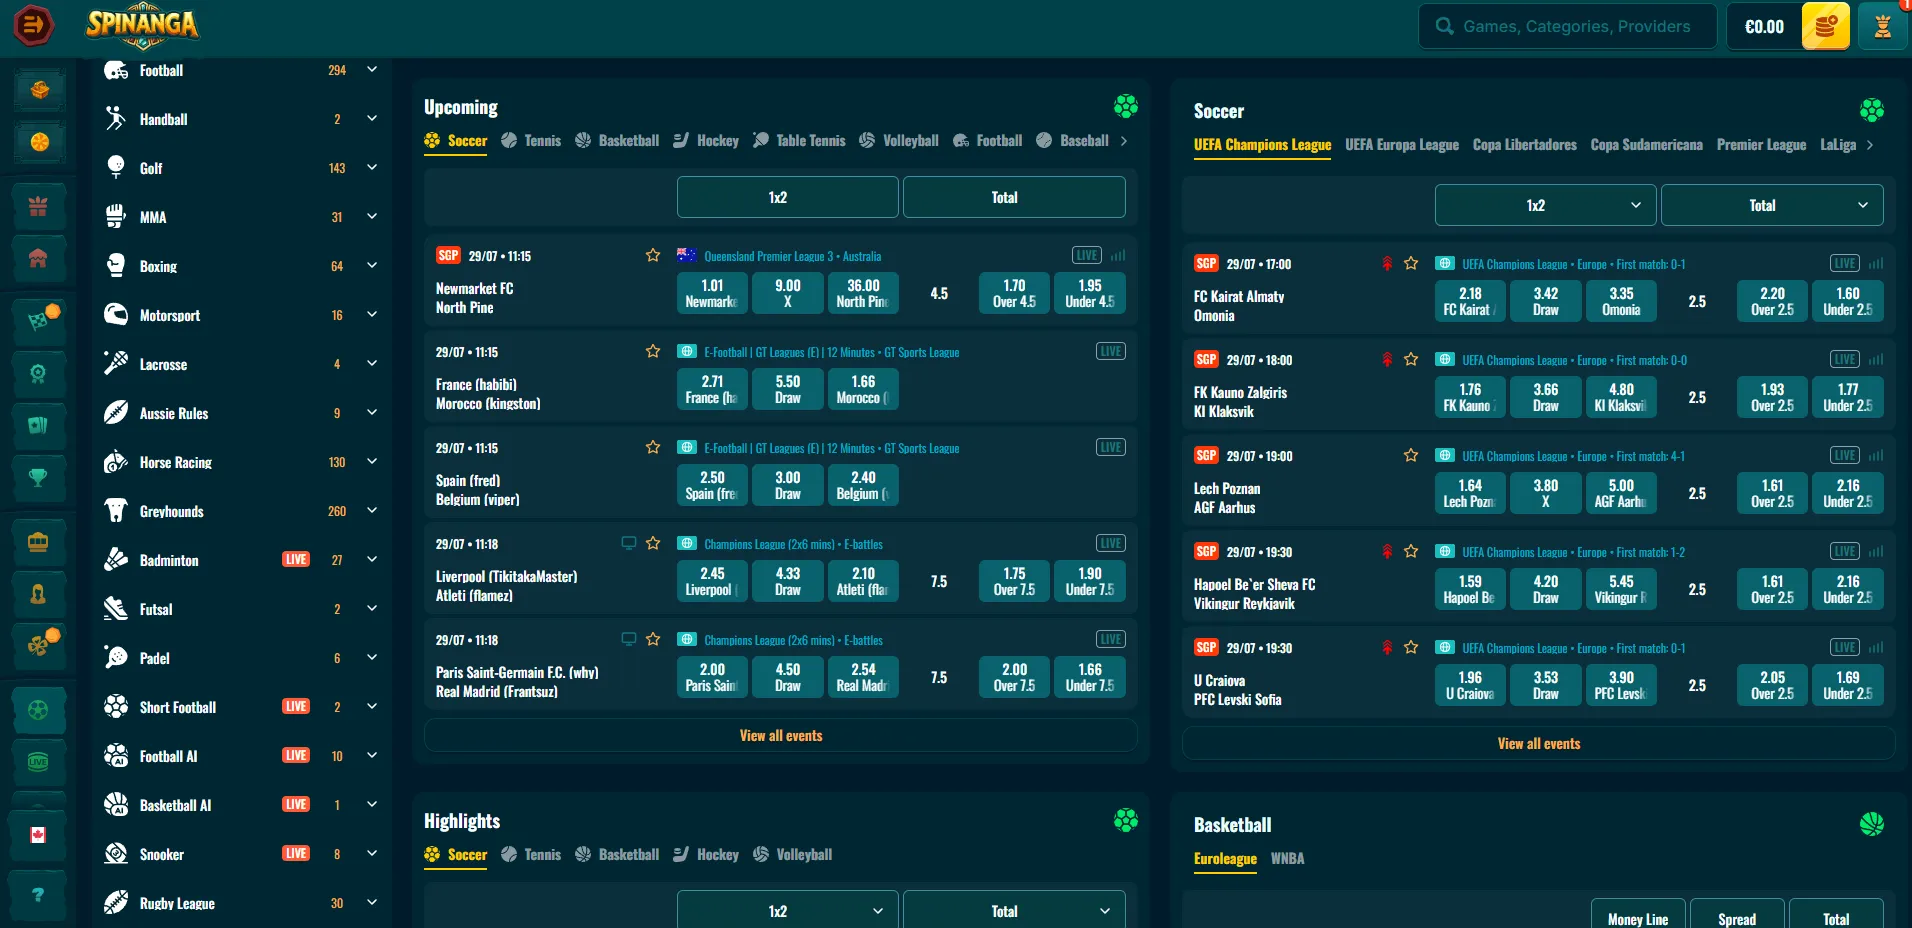Expand the Football category chevron
The width and height of the screenshot is (1912, 928).
tap(372, 70)
